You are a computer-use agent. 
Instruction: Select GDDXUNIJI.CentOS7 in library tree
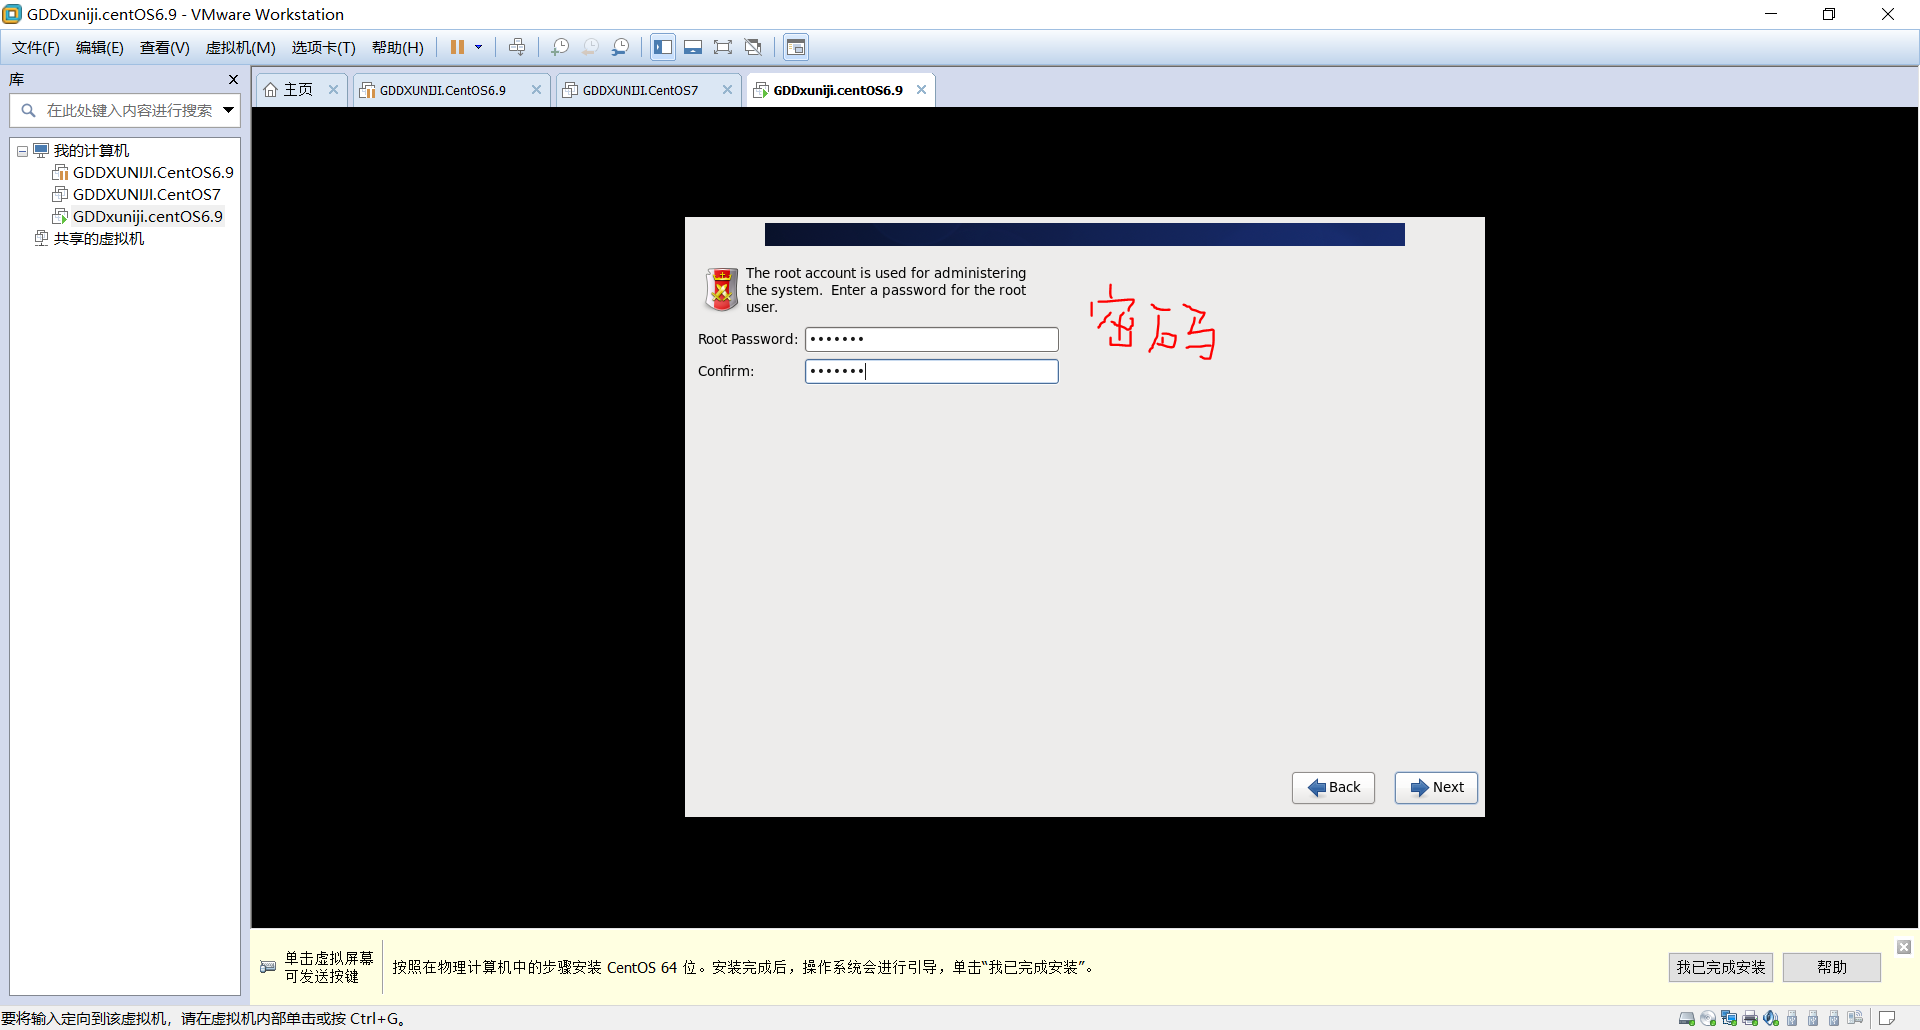click(x=146, y=195)
